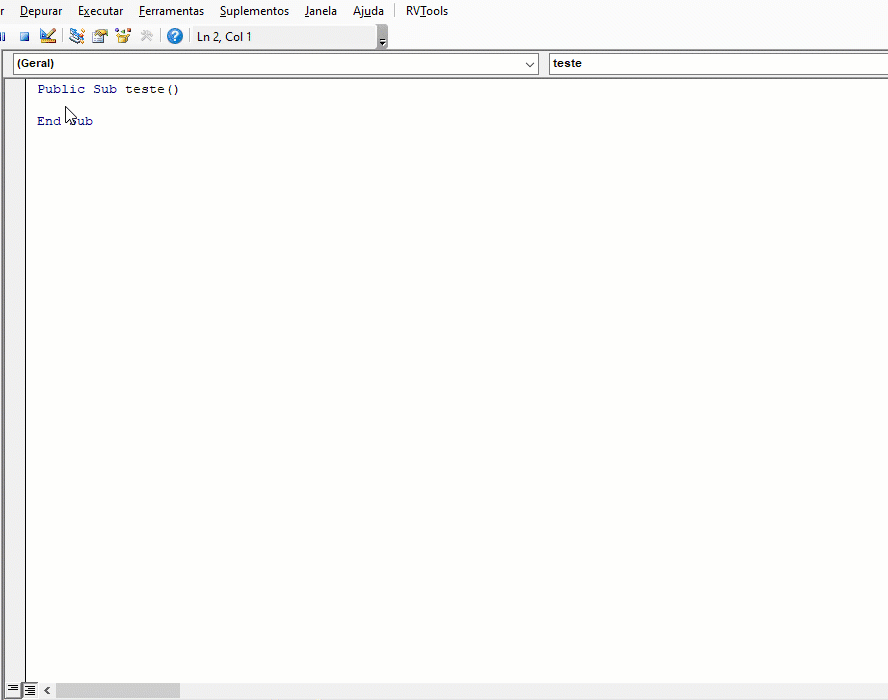Toggle Full Module View at bottom left
The height and width of the screenshot is (700, 888).
coord(30,689)
